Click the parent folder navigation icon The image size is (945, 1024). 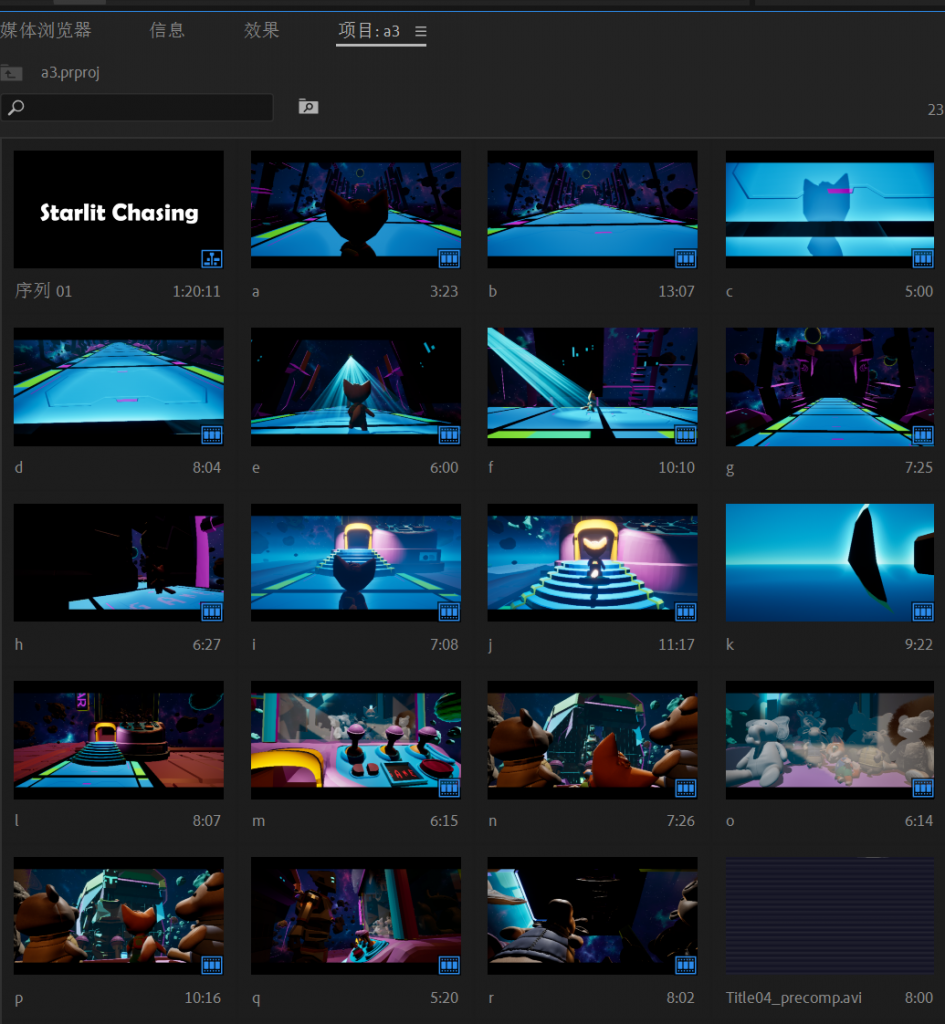click(x=11, y=72)
